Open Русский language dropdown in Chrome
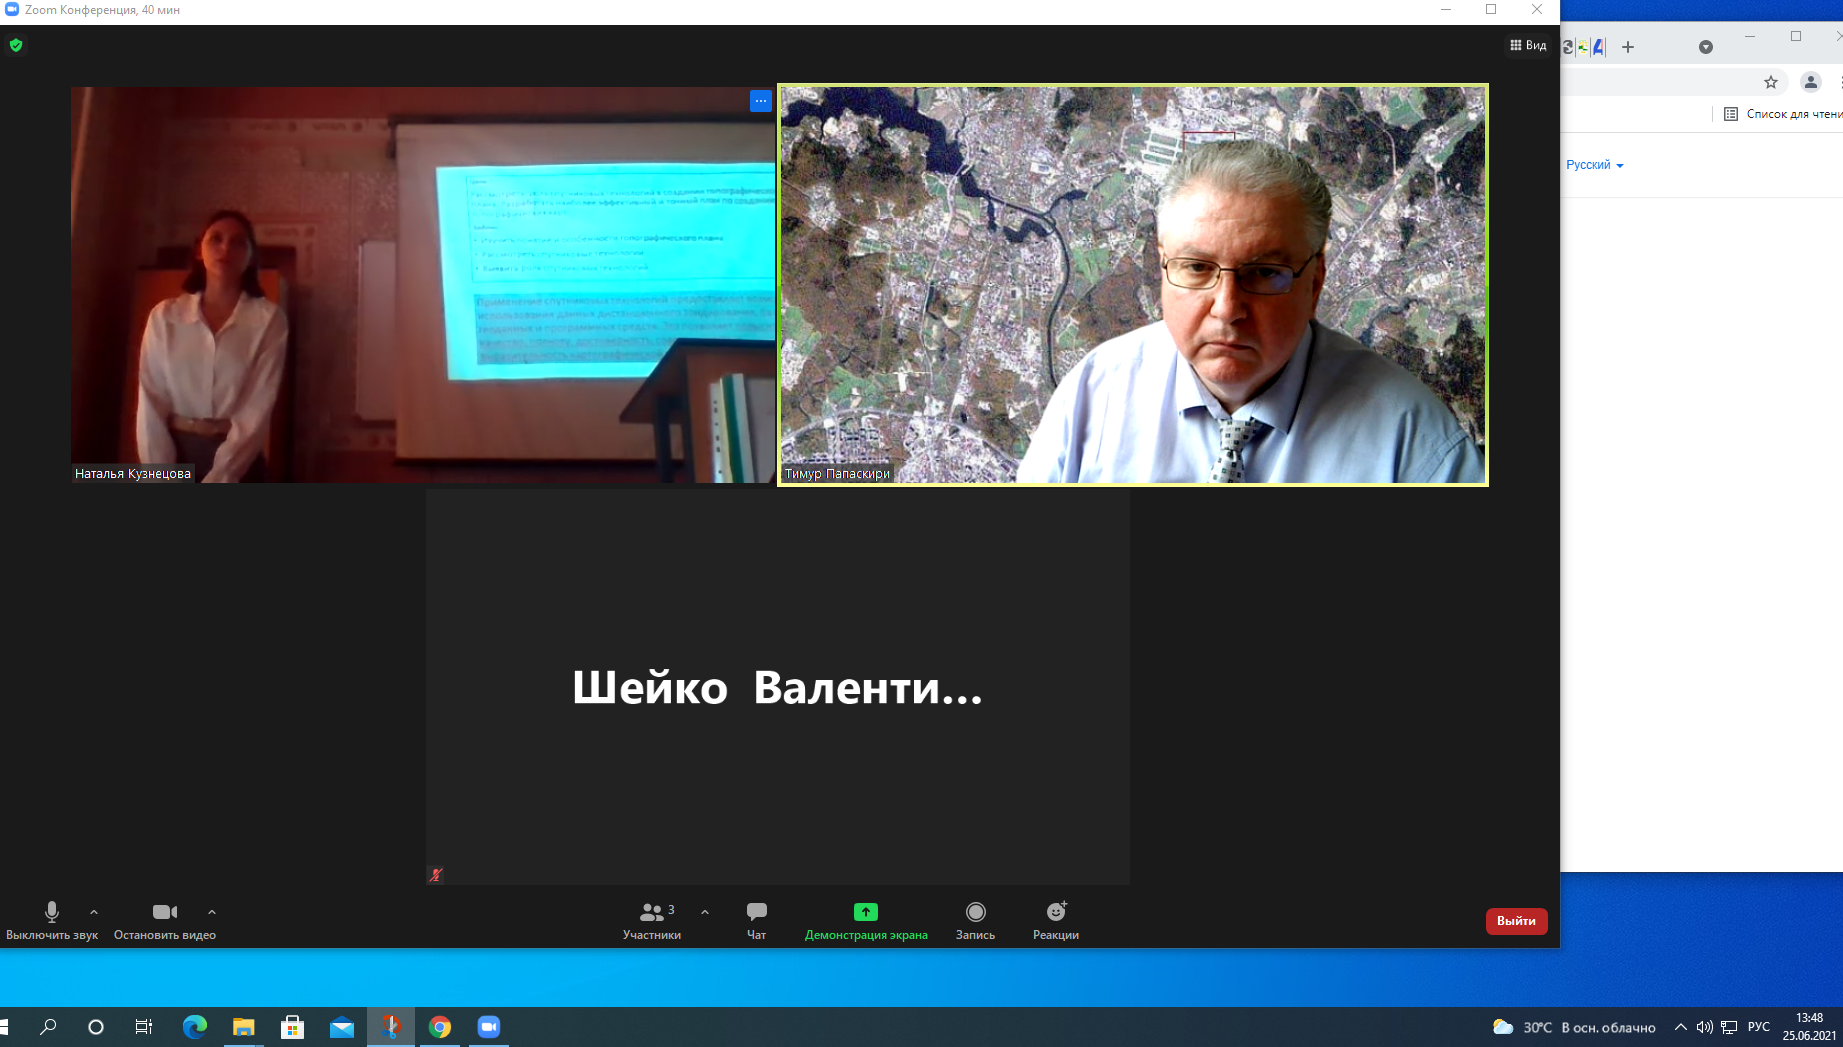1843x1047 pixels. tap(1595, 165)
